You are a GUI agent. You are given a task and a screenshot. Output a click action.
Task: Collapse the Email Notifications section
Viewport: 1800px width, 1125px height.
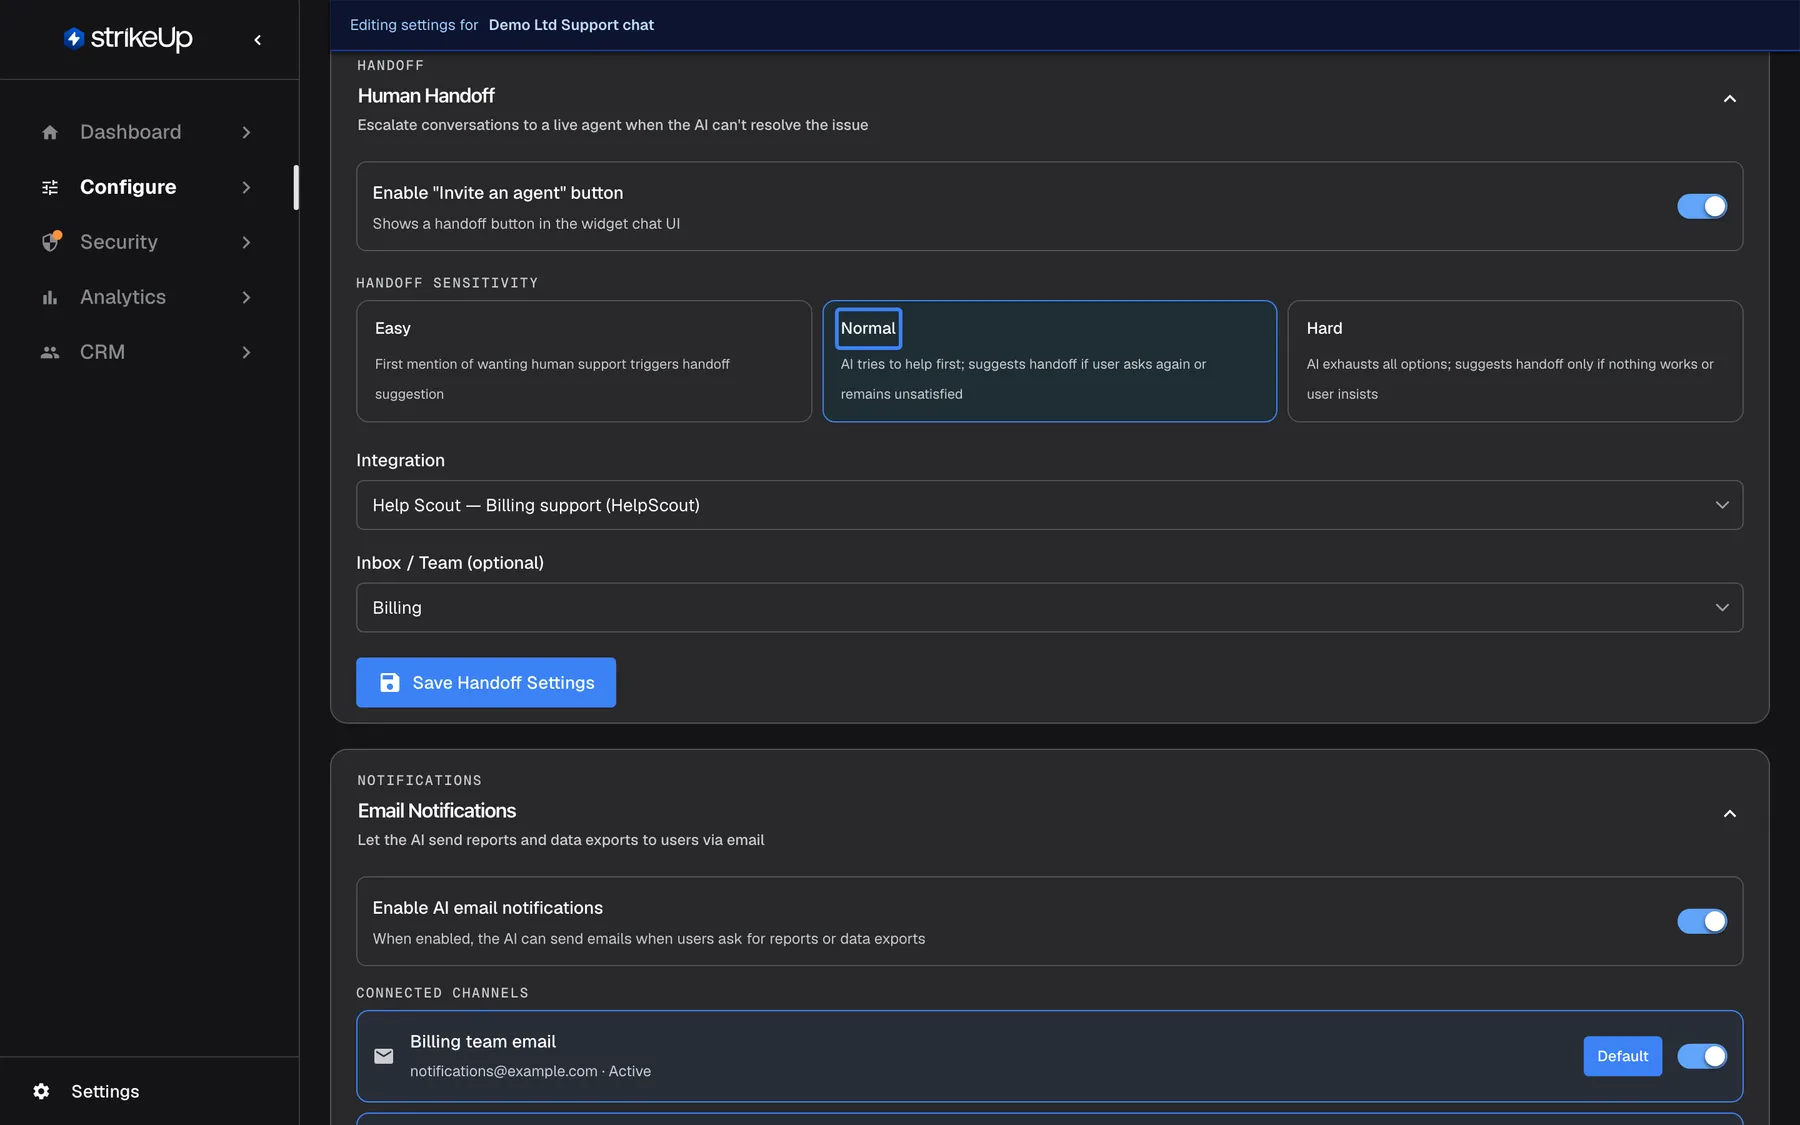click(x=1729, y=813)
